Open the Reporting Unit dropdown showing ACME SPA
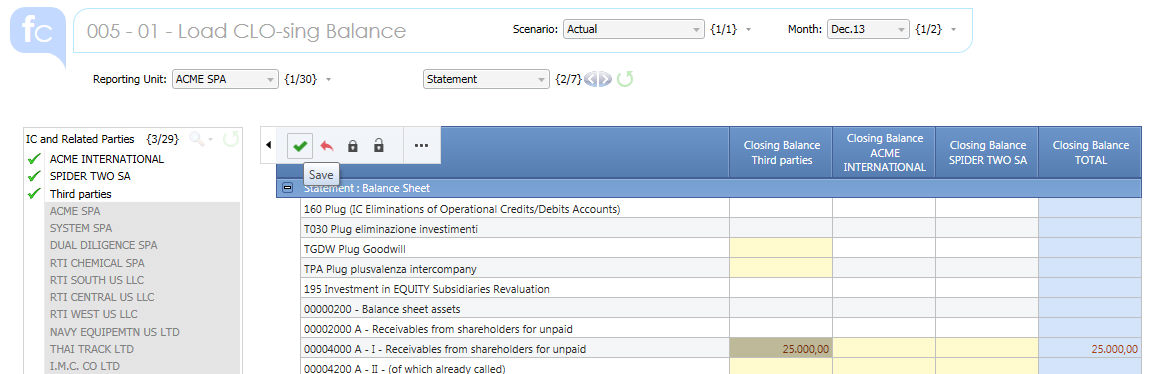1153x374 pixels. pyautogui.click(x=225, y=79)
